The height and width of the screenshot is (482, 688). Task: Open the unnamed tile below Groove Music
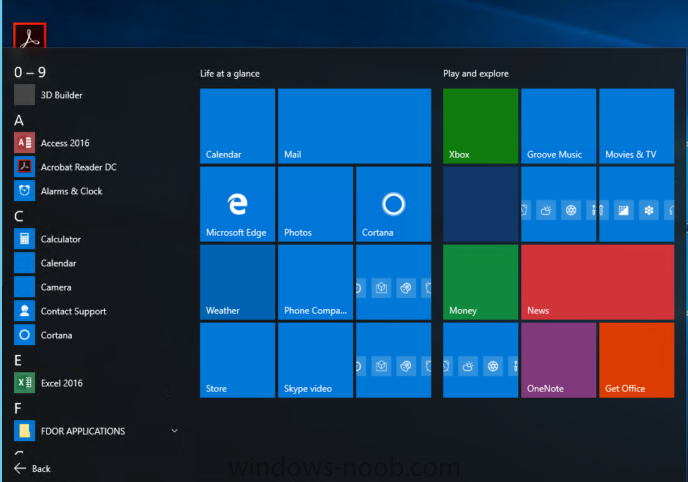coord(559,204)
